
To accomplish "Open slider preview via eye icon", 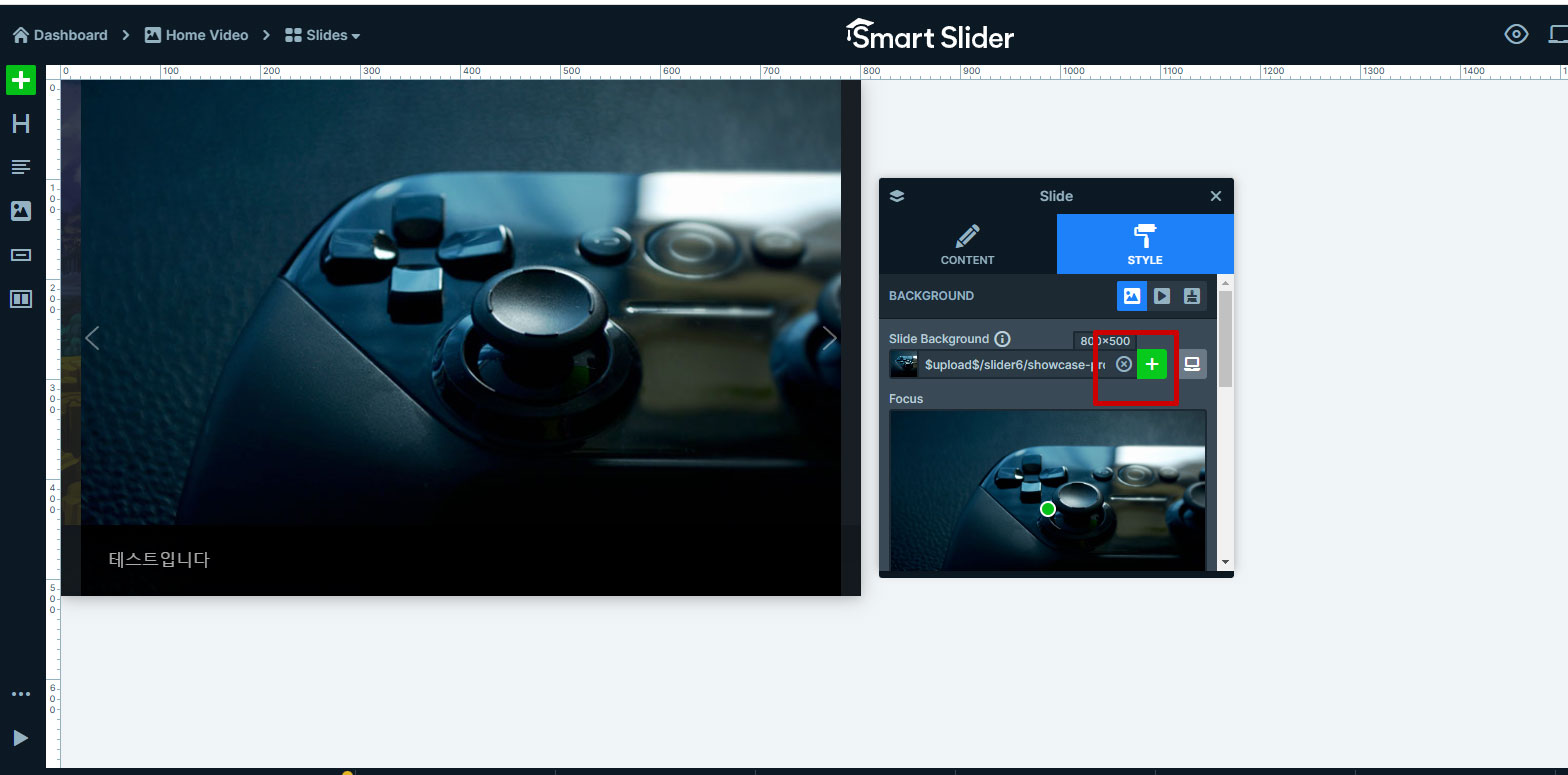I will pyautogui.click(x=1516, y=34).
